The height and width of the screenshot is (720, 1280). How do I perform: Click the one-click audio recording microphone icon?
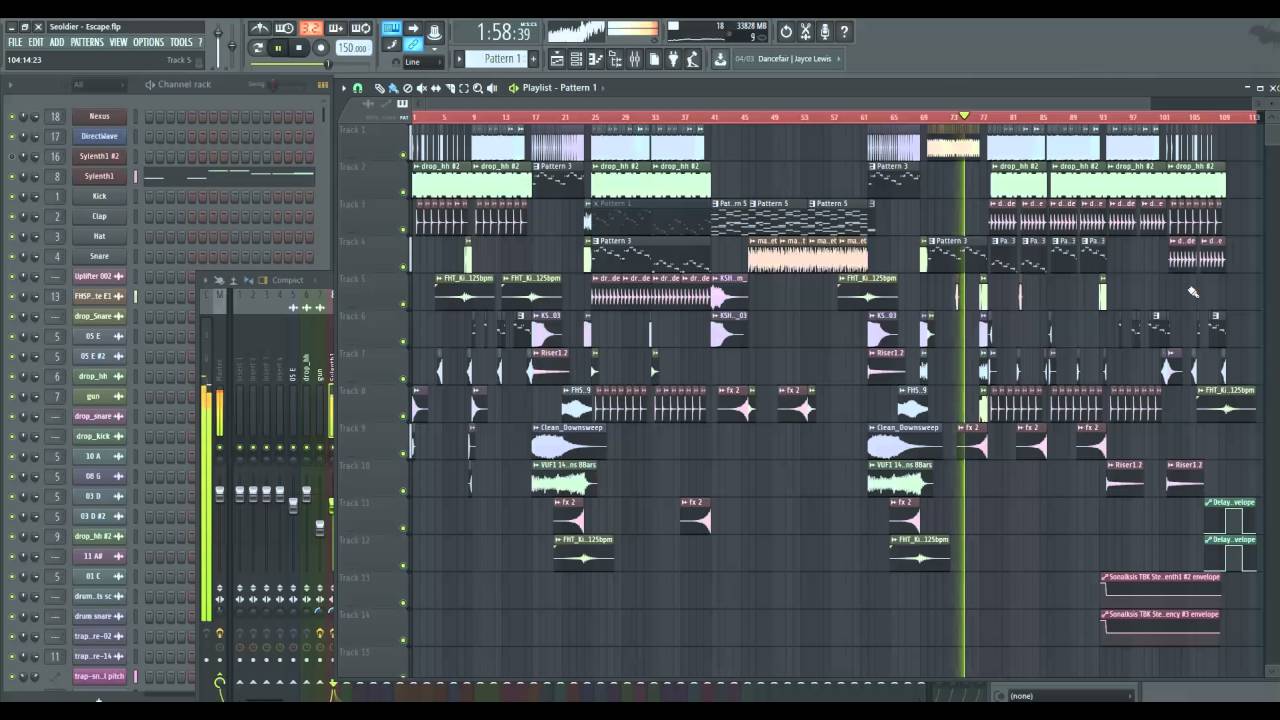click(x=825, y=32)
